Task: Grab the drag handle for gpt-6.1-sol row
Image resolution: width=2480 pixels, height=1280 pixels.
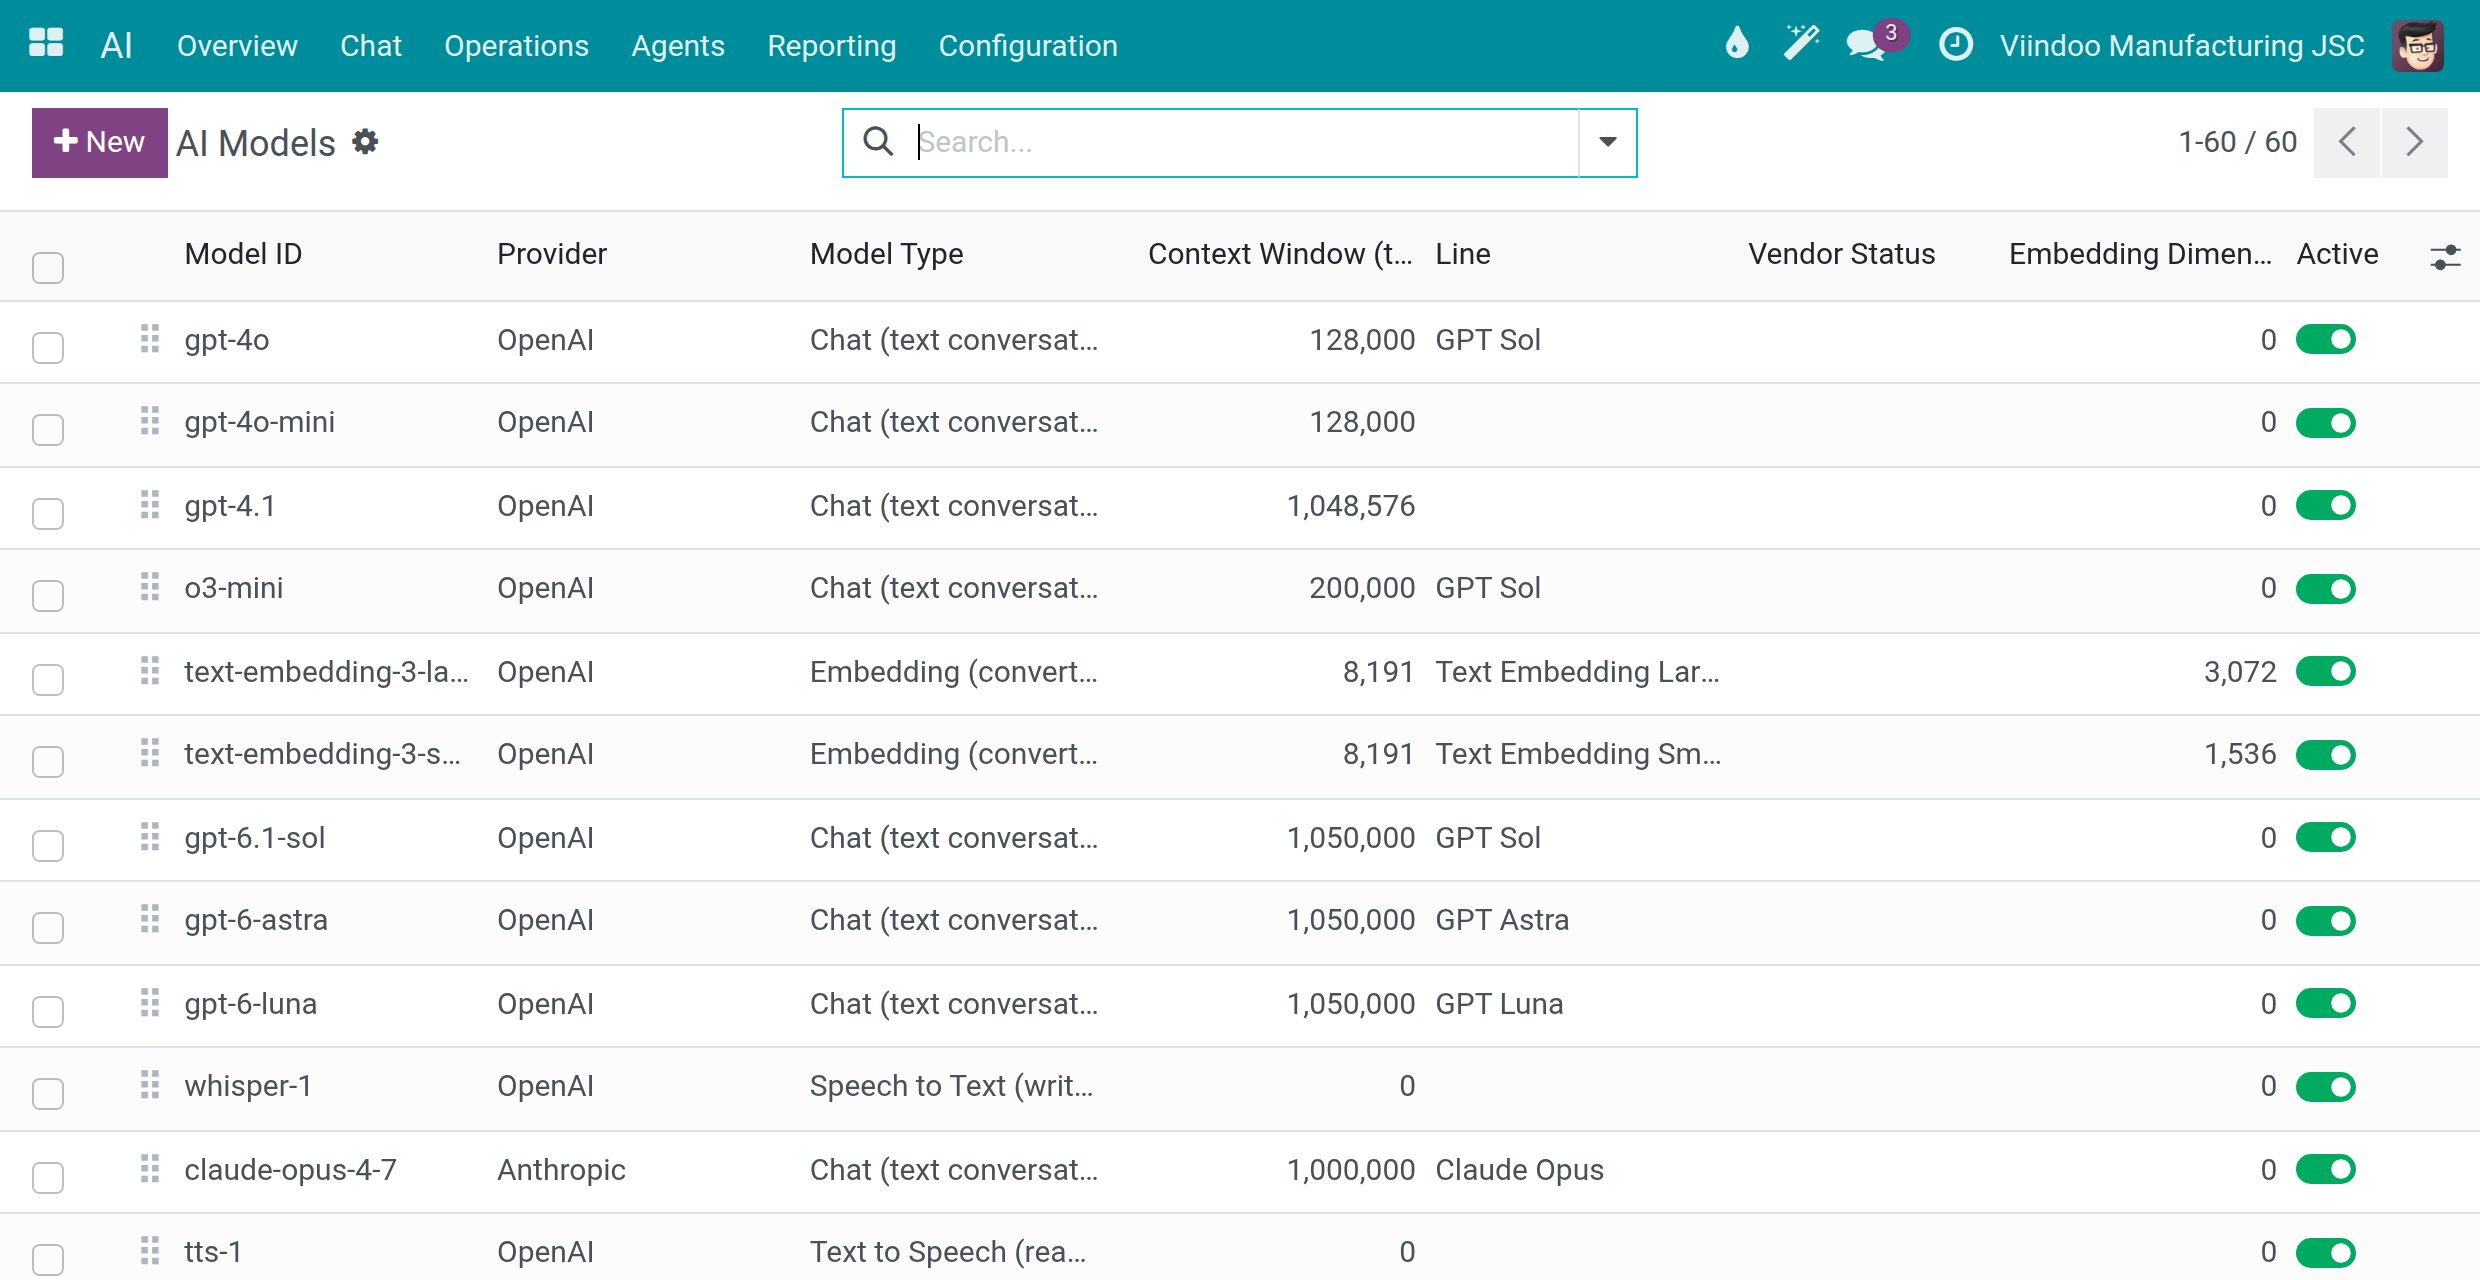Action: click(150, 837)
